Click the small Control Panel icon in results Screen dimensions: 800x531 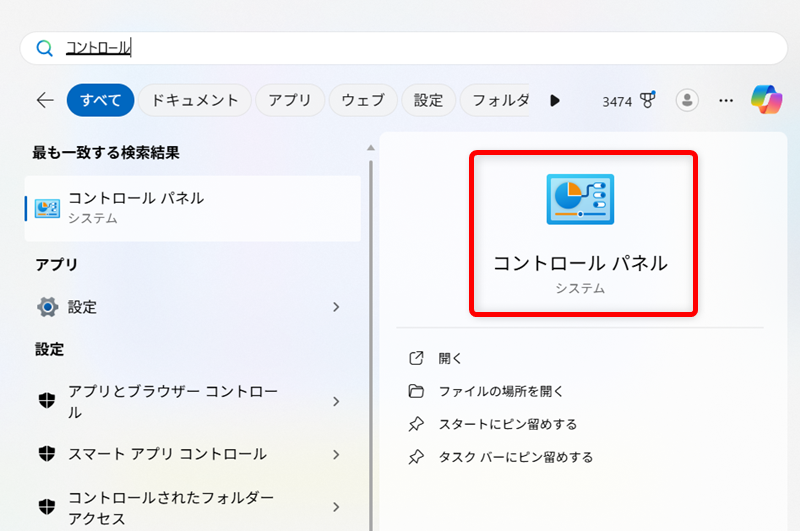click(47, 208)
